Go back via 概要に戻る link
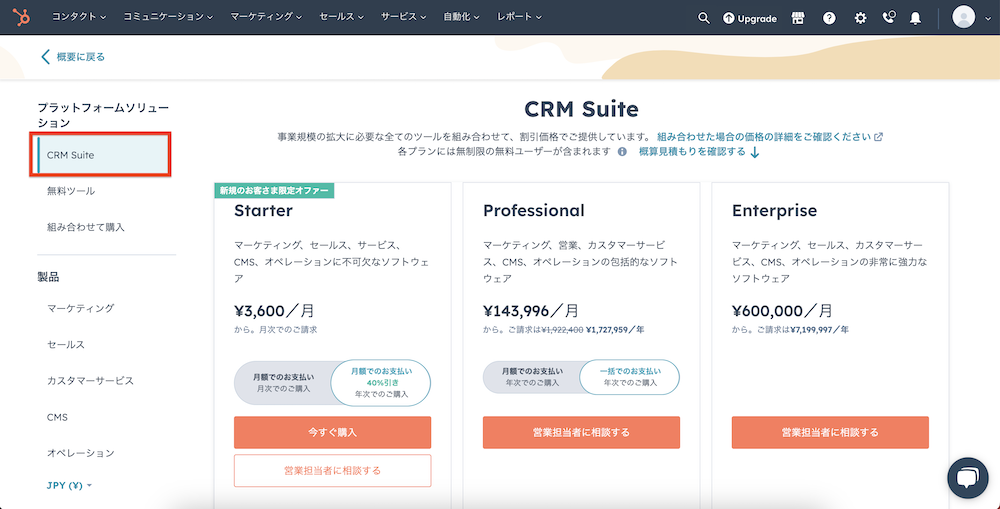 (x=80, y=57)
